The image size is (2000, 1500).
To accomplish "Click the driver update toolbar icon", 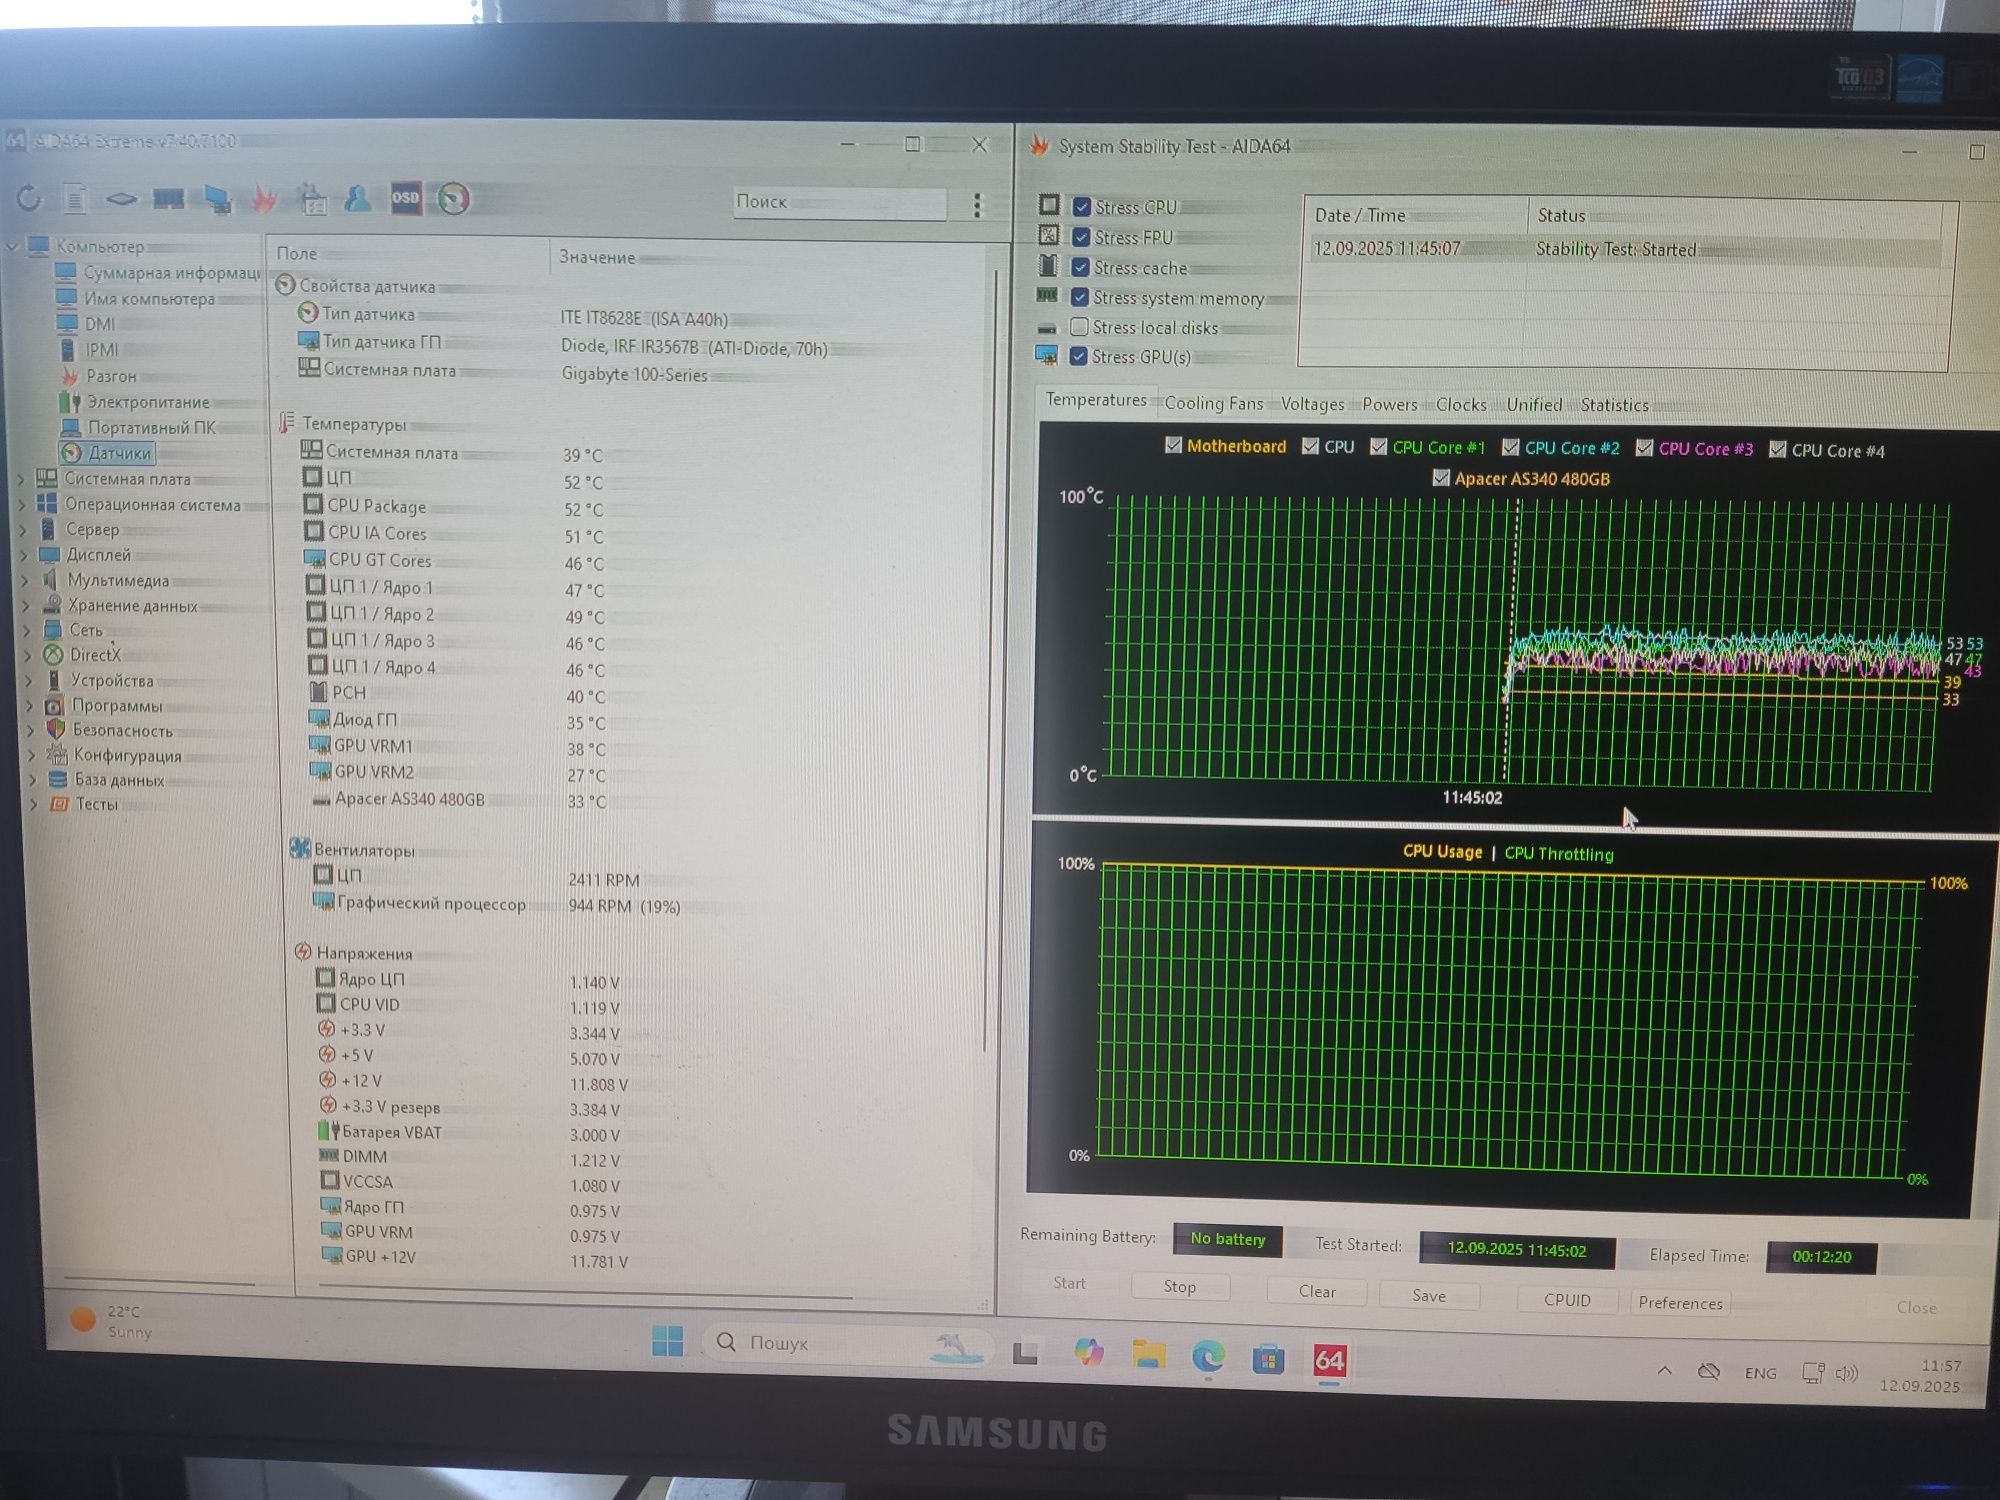I will [x=311, y=199].
